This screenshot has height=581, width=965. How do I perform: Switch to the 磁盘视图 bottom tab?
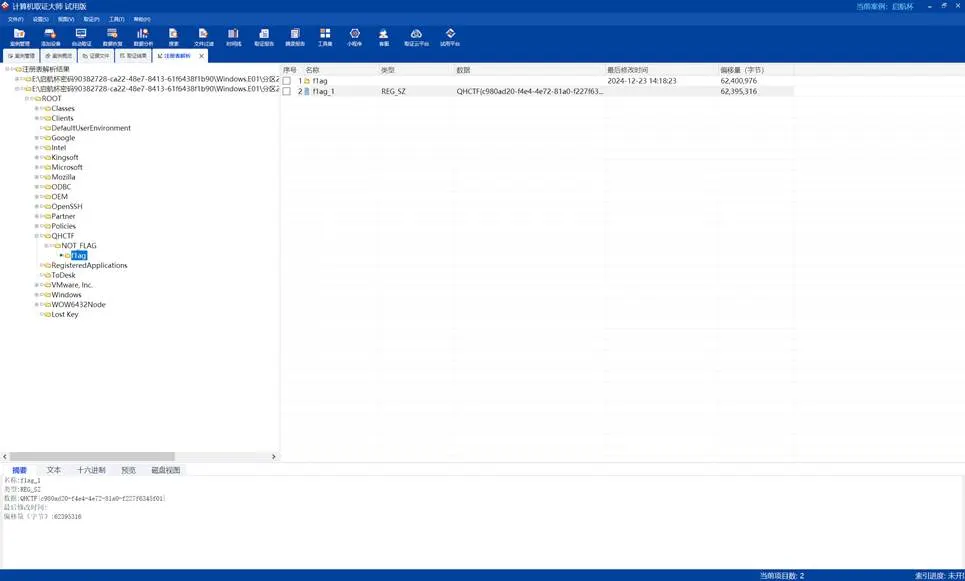pos(166,470)
